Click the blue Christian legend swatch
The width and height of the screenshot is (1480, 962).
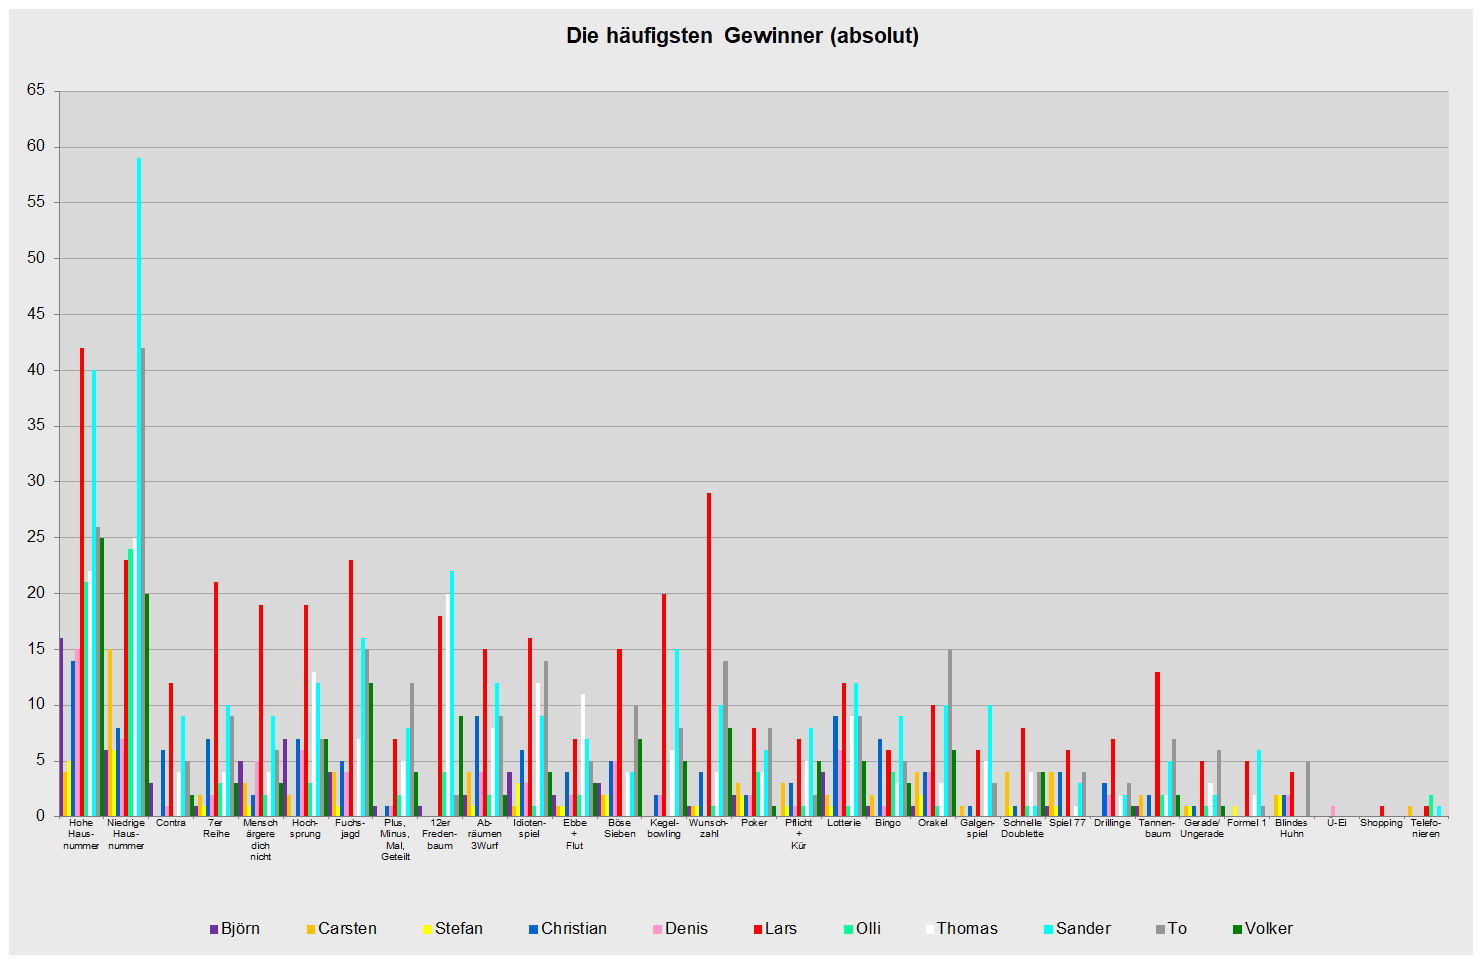[x=534, y=929]
